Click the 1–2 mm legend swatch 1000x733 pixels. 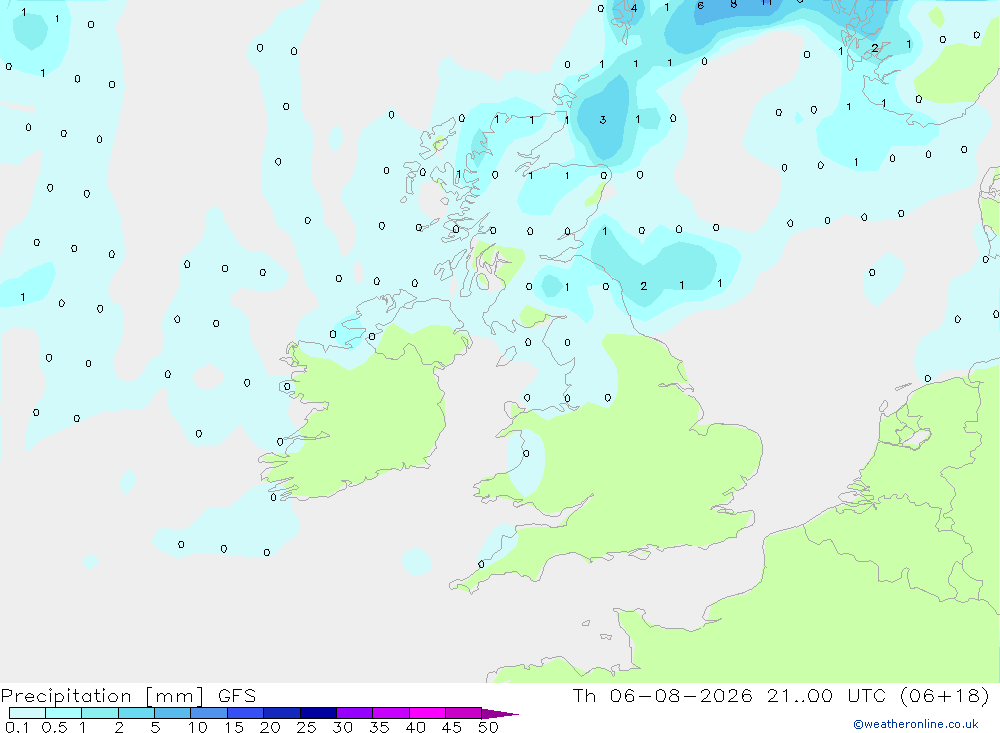pyautogui.click(x=99, y=713)
